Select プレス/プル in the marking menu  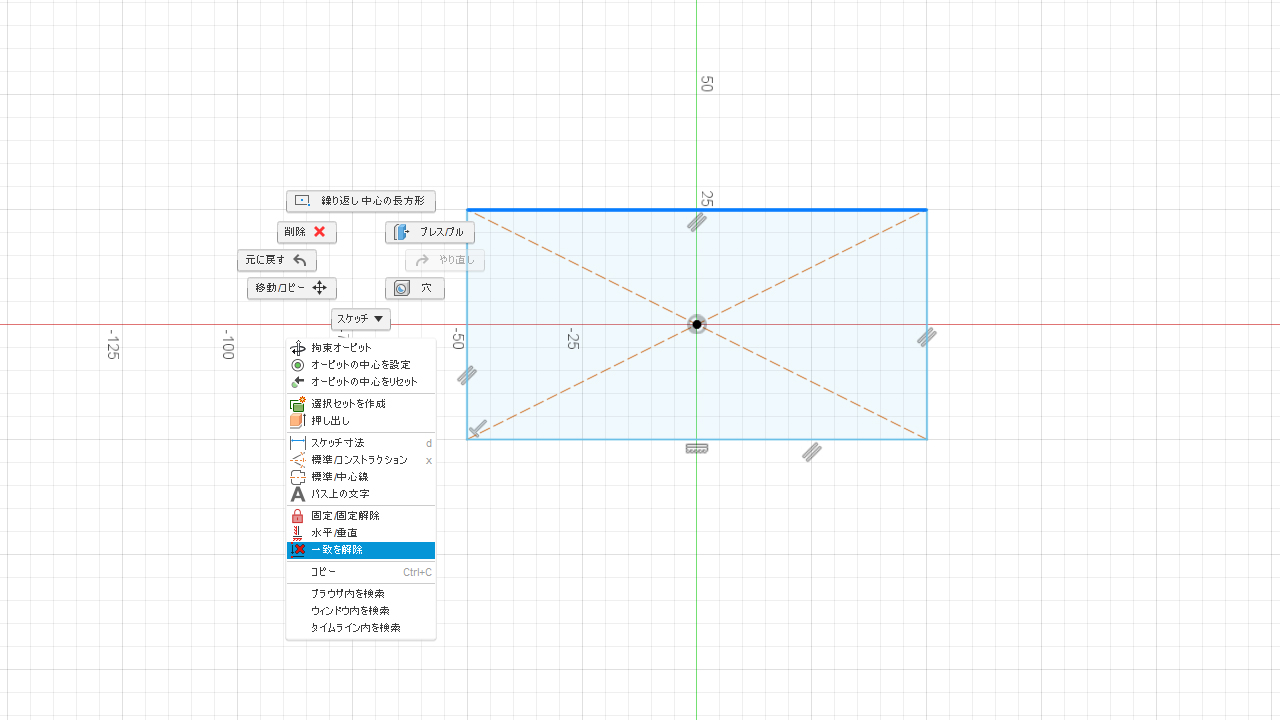[x=430, y=232]
